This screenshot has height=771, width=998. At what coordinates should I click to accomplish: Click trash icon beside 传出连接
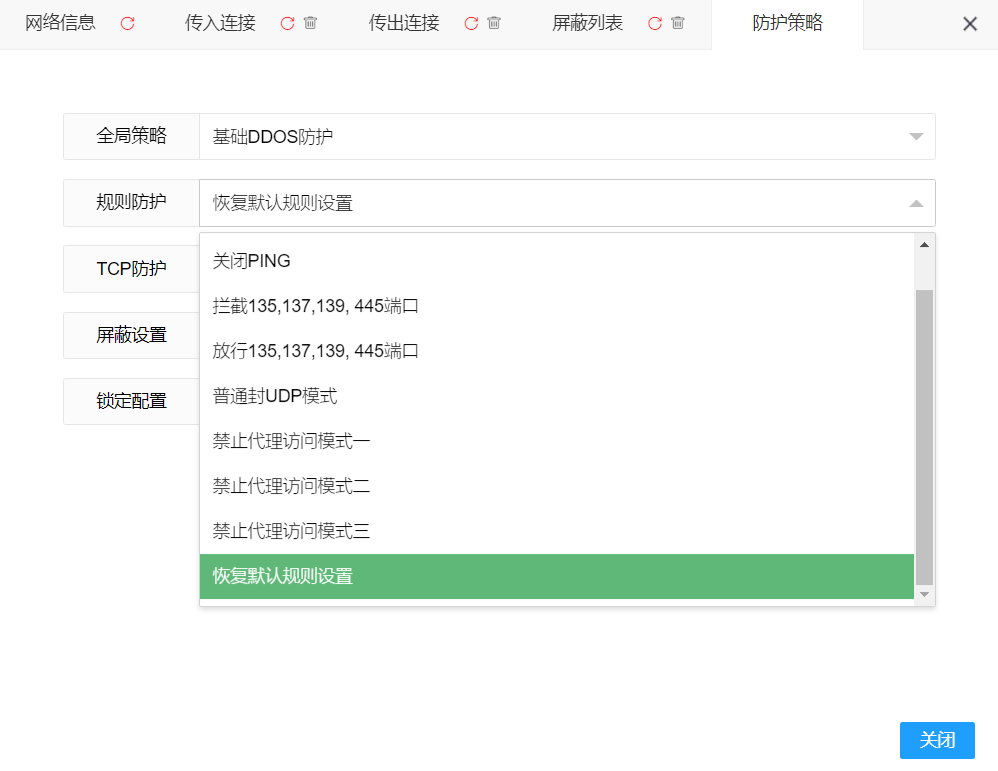point(494,24)
